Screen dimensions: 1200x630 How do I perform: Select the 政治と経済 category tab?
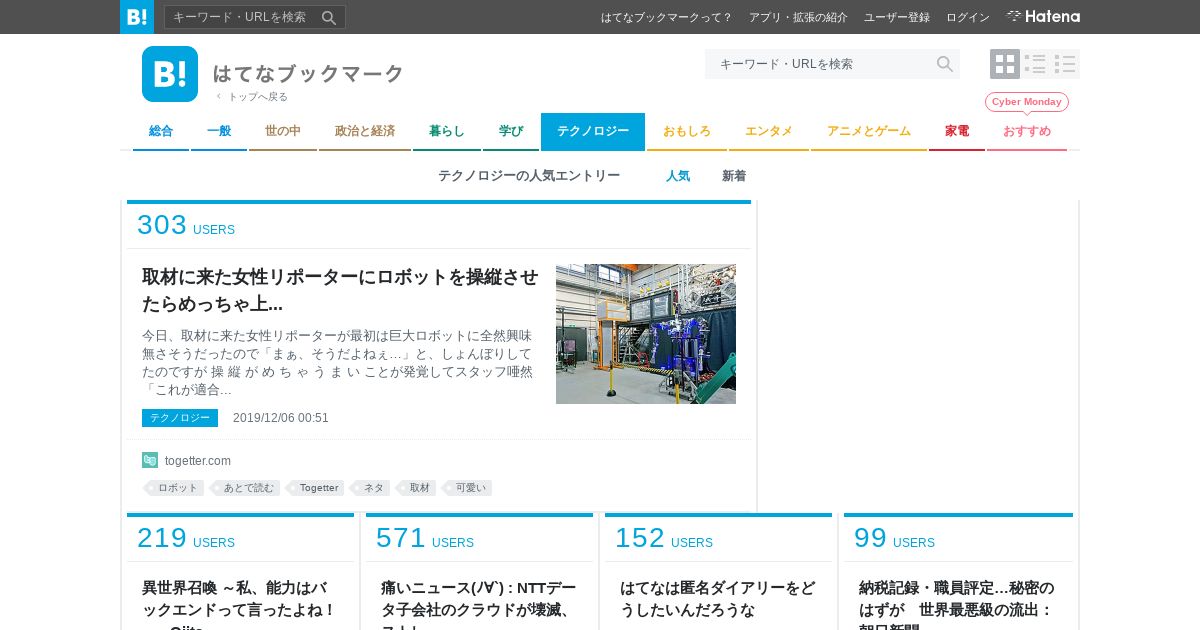point(365,131)
